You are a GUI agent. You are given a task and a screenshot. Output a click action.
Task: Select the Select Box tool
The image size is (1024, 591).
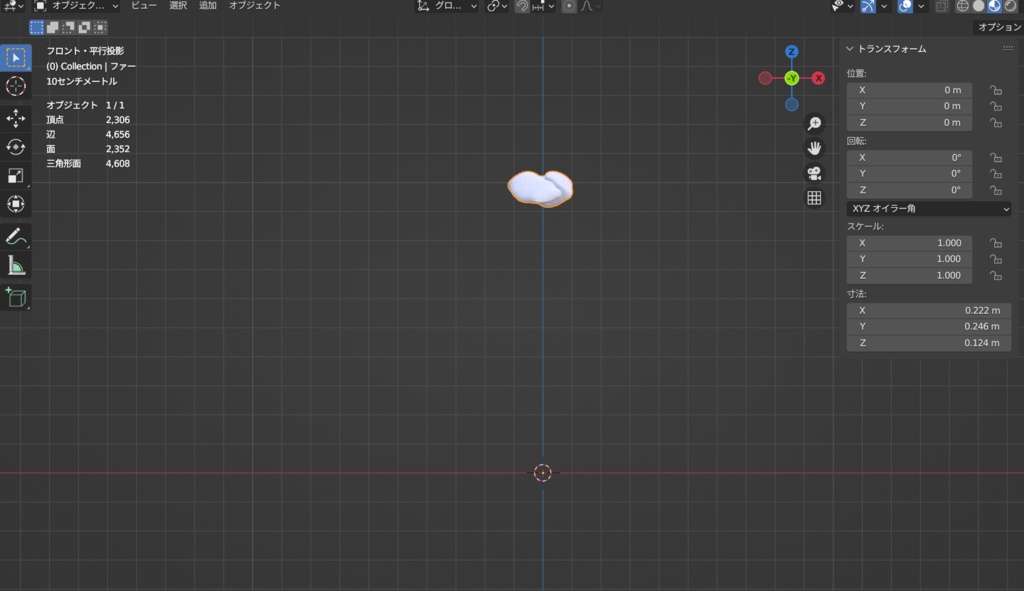click(x=16, y=57)
